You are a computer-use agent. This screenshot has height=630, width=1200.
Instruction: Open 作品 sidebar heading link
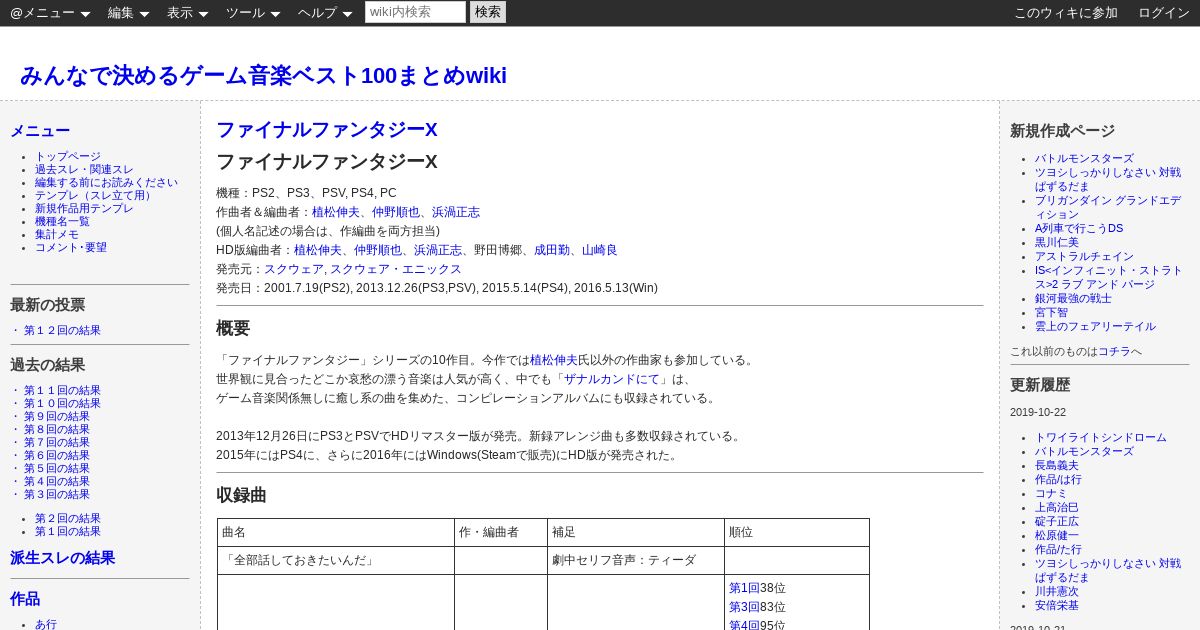tap(25, 599)
